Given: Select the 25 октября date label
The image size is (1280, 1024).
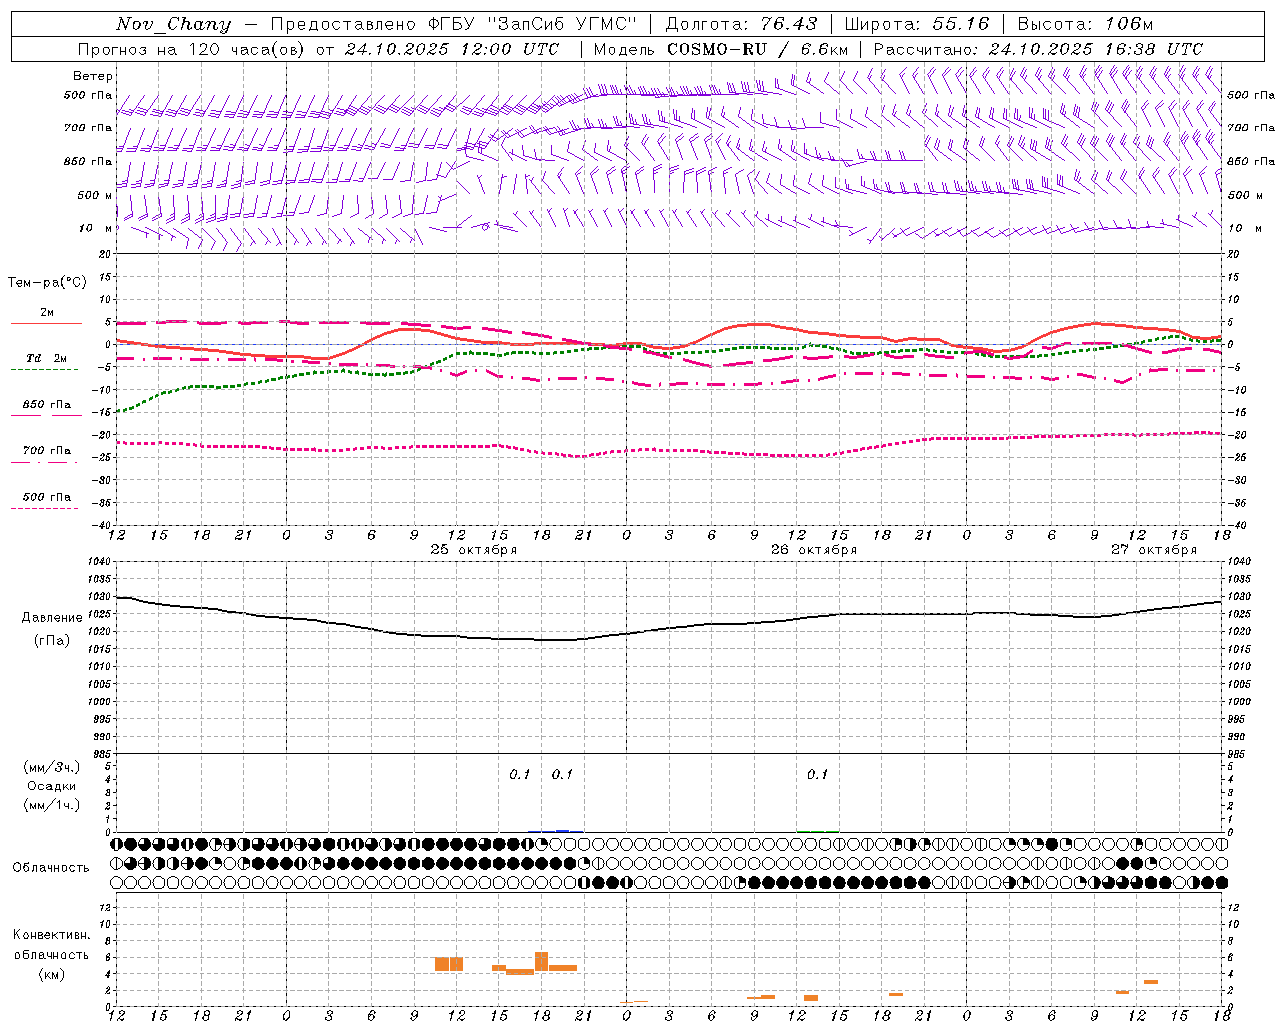Looking at the screenshot, I should 473,550.
